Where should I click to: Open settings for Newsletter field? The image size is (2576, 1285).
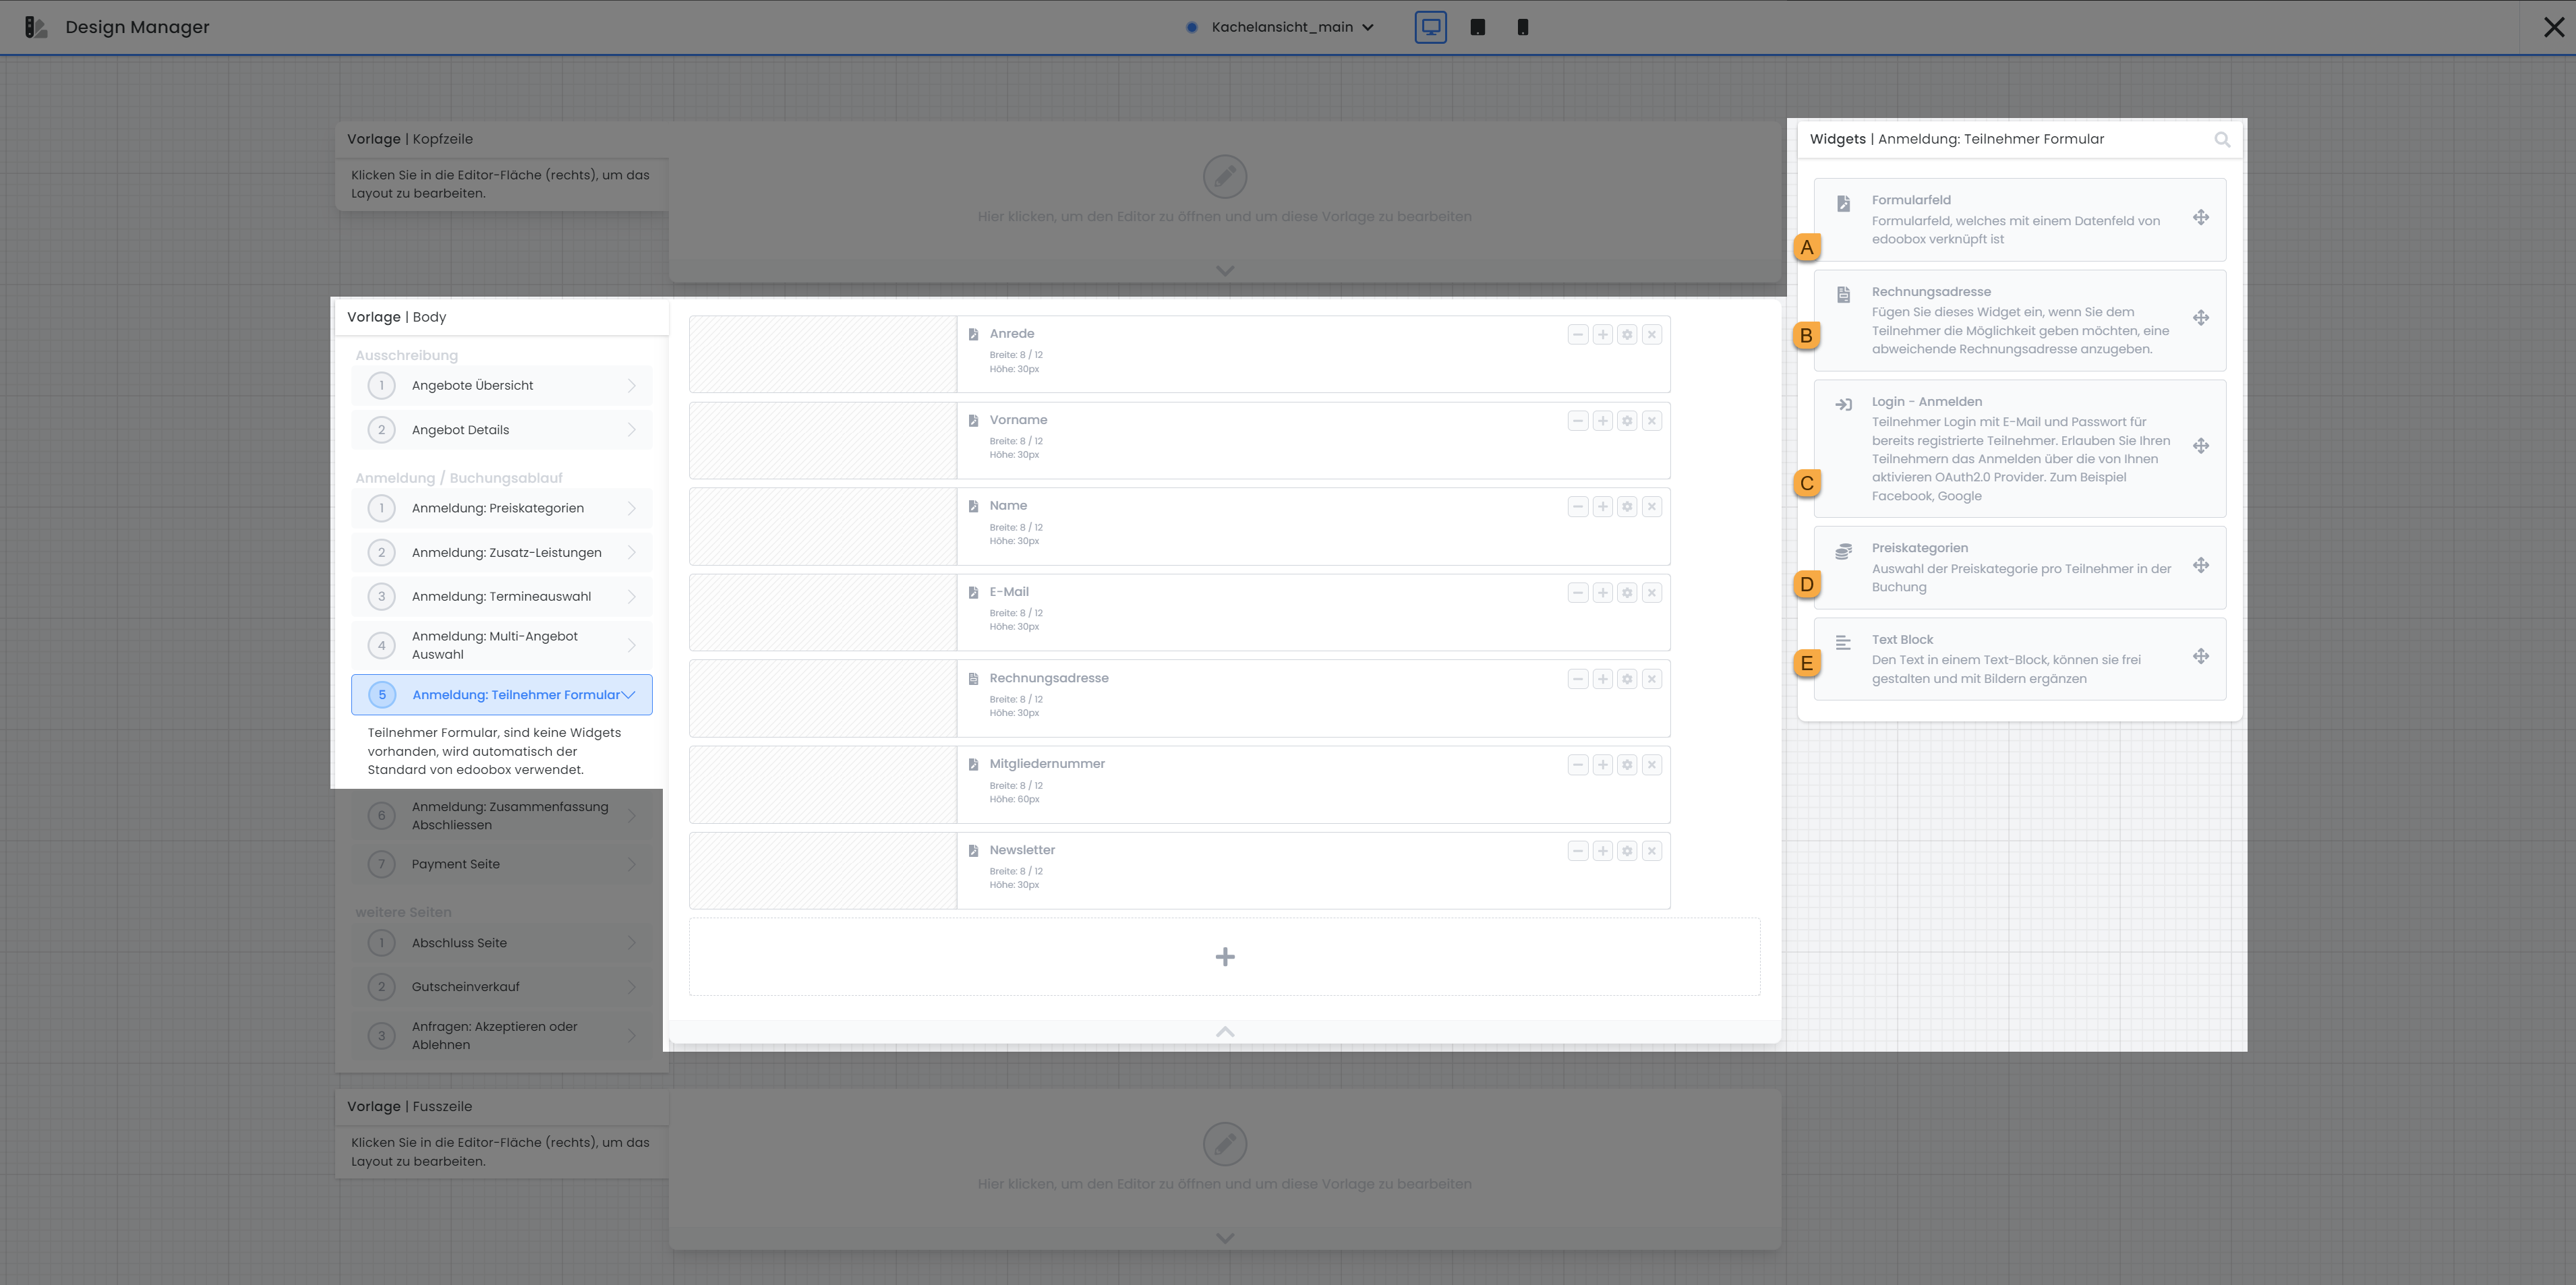click(x=1627, y=851)
